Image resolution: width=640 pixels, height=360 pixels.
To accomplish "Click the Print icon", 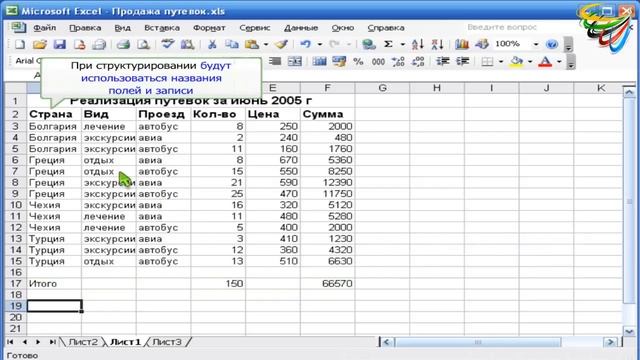I will tap(123, 44).
